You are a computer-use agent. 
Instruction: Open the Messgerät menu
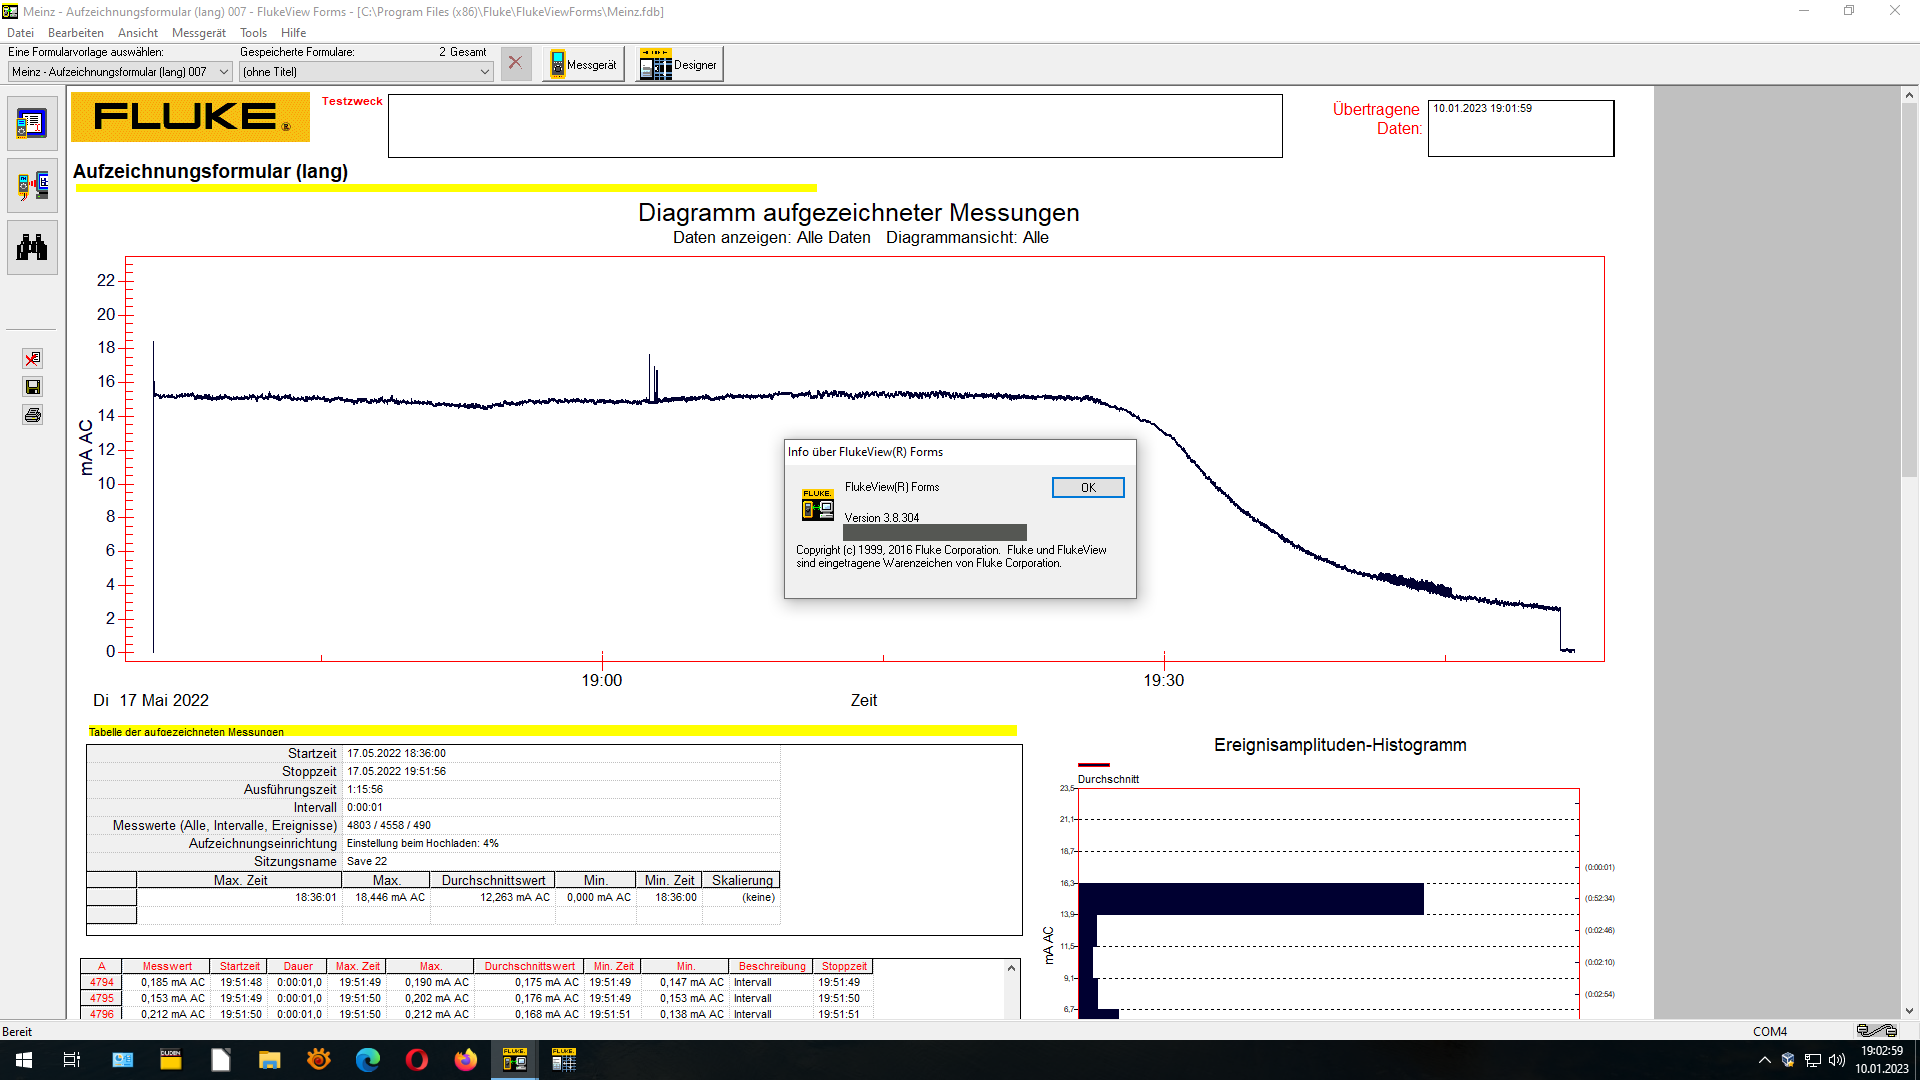click(x=198, y=33)
